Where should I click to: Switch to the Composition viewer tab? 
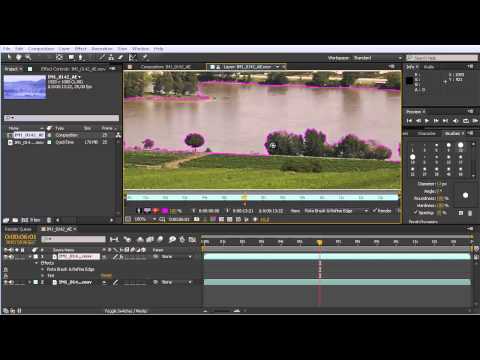(x=165, y=67)
